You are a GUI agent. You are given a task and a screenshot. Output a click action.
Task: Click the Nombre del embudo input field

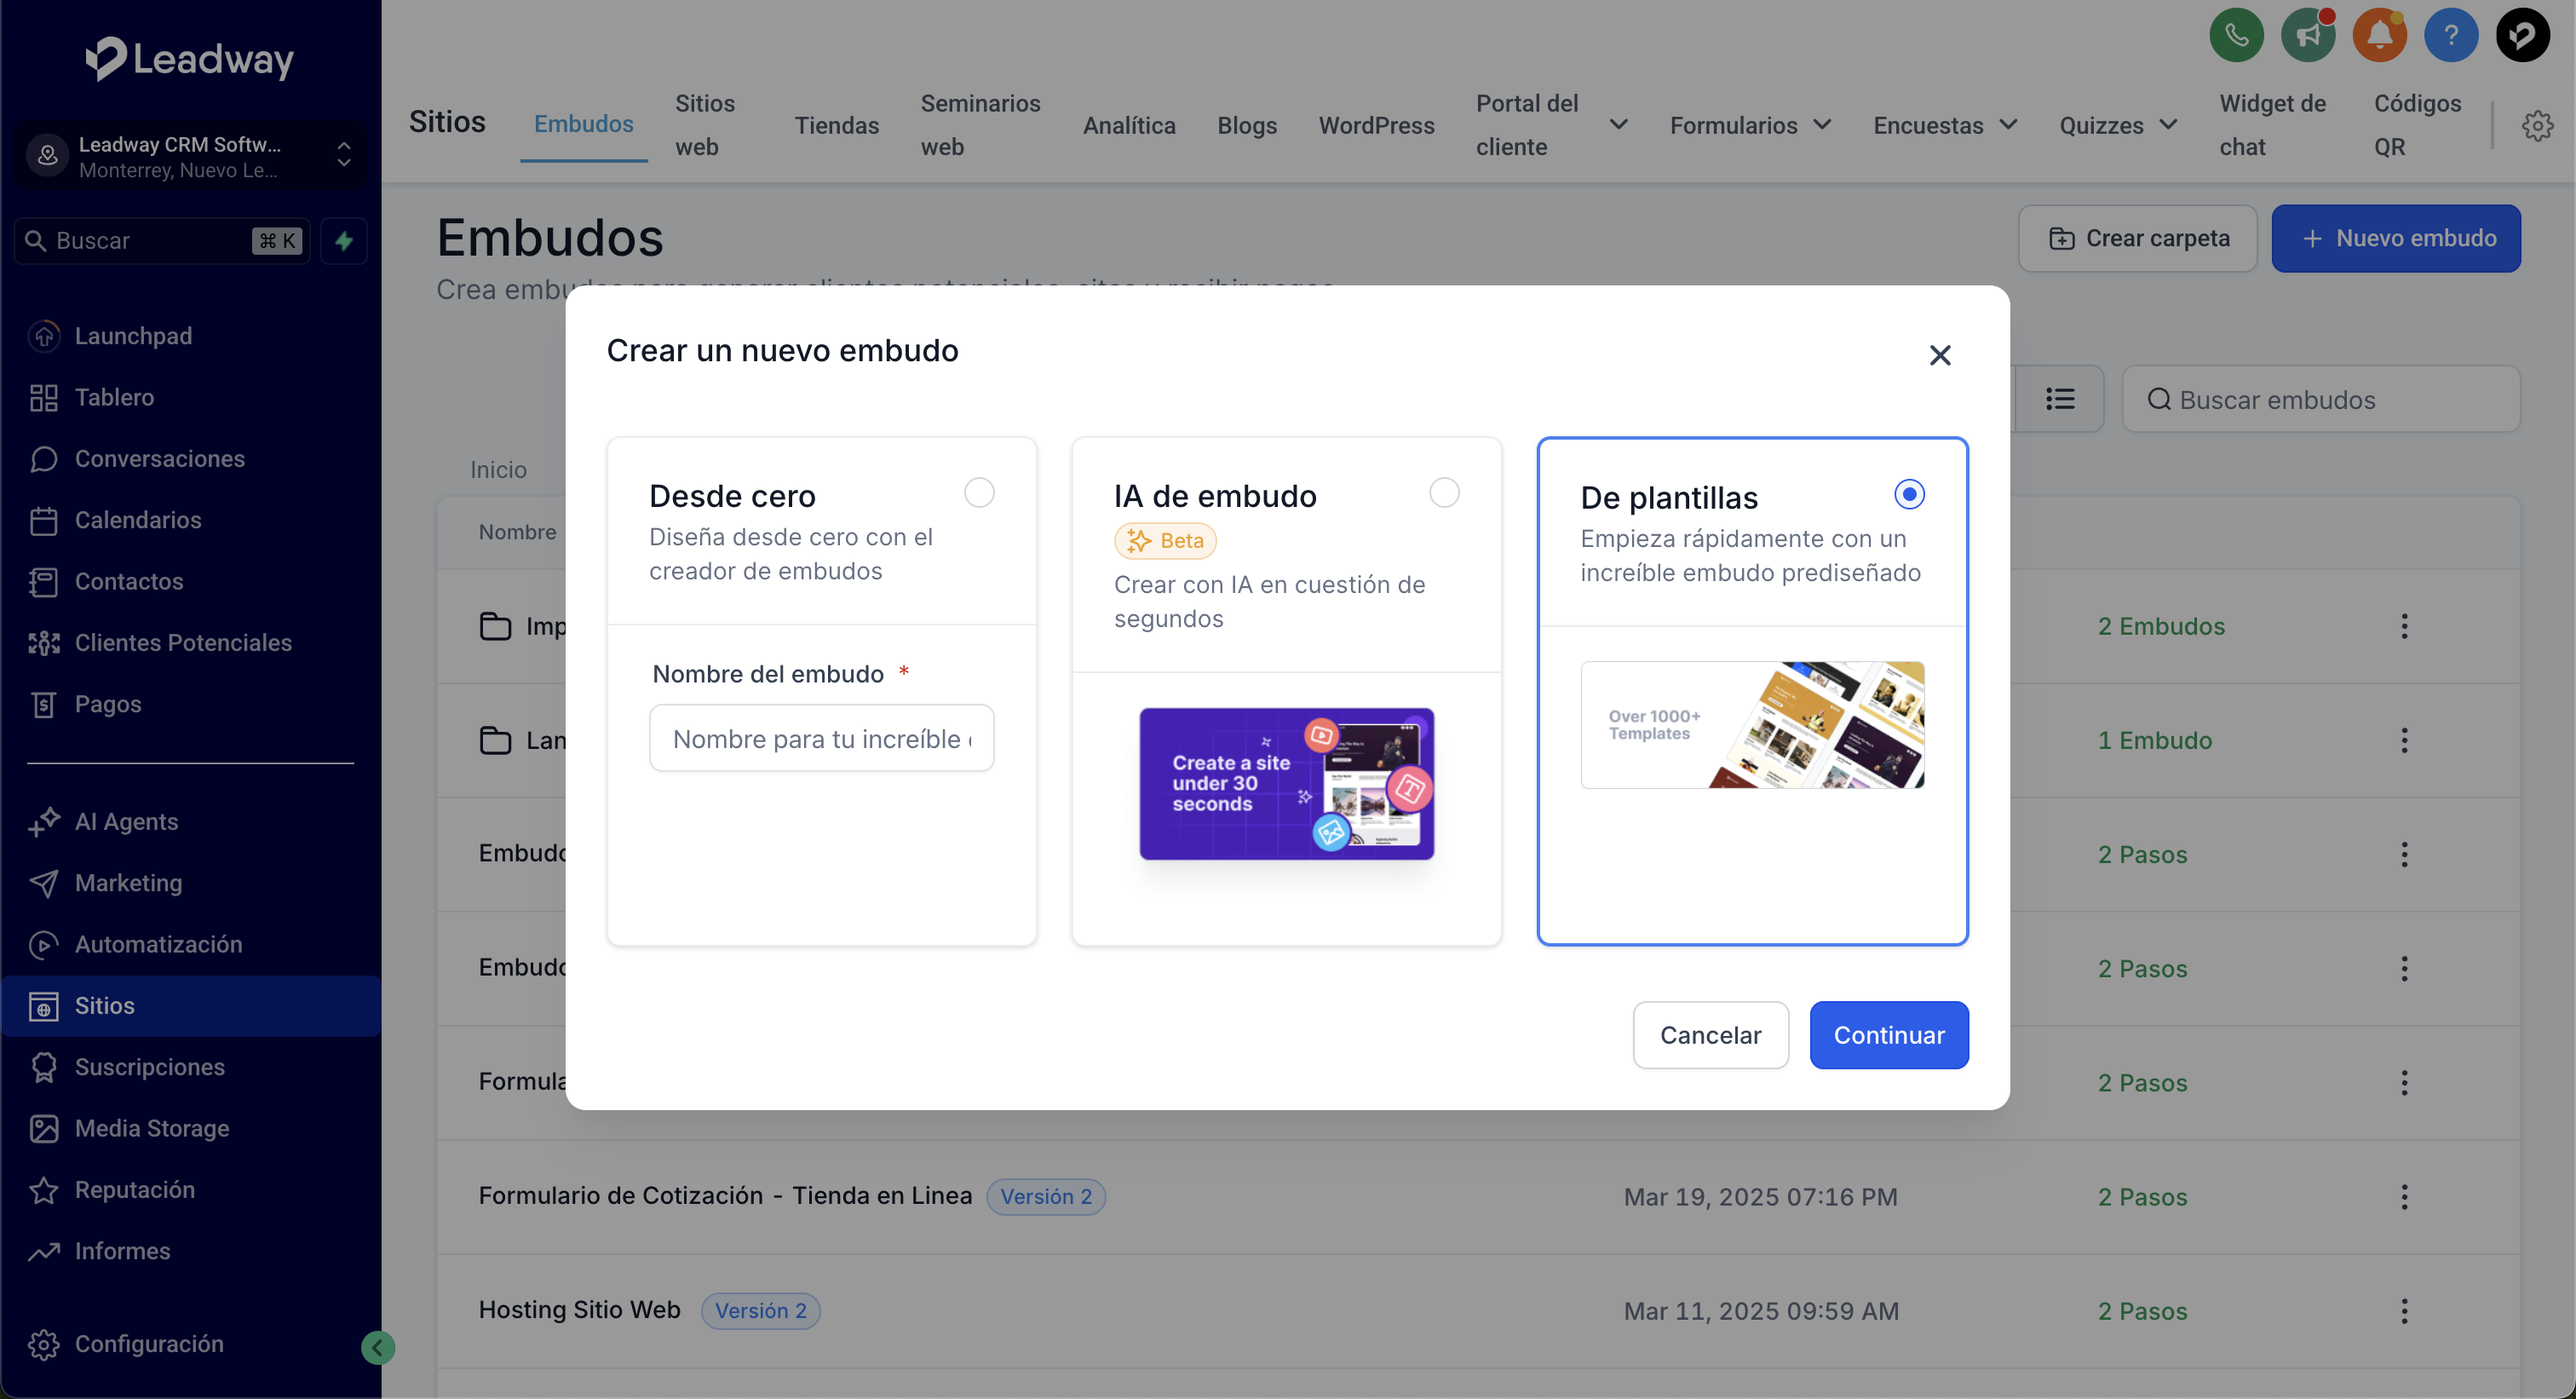821,739
